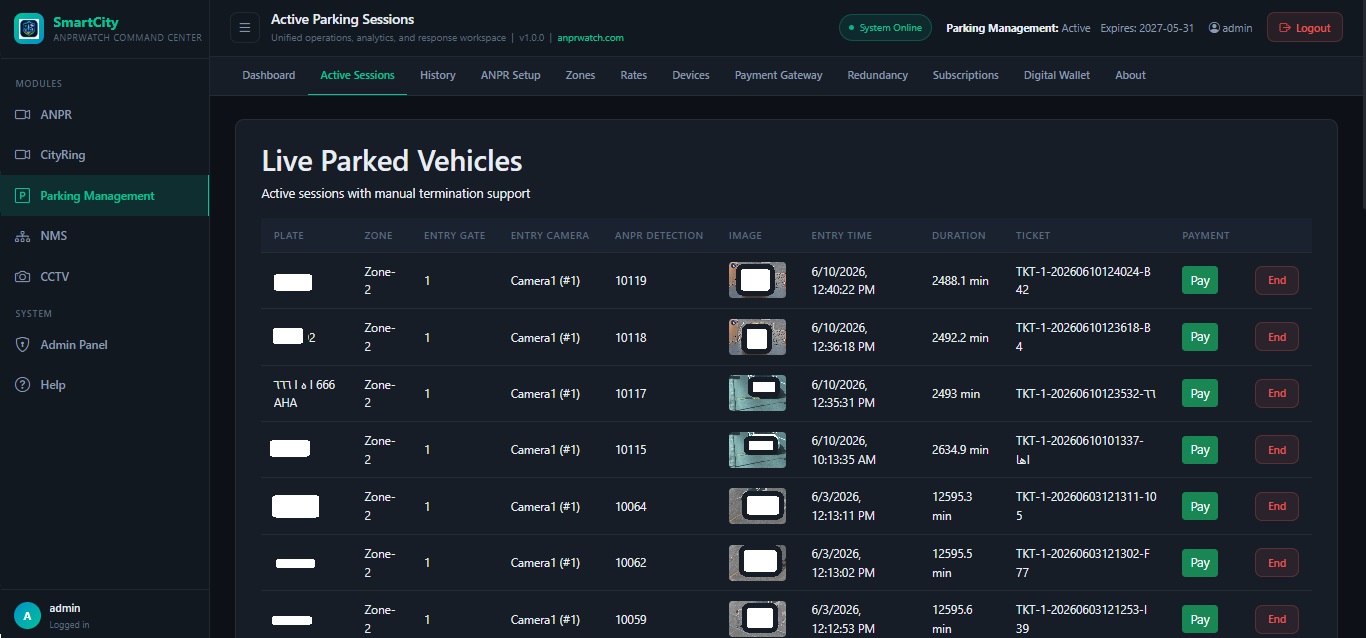
Task: Click entry time 6/10/2026, 12:36:18 PM
Action: (x=843, y=337)
